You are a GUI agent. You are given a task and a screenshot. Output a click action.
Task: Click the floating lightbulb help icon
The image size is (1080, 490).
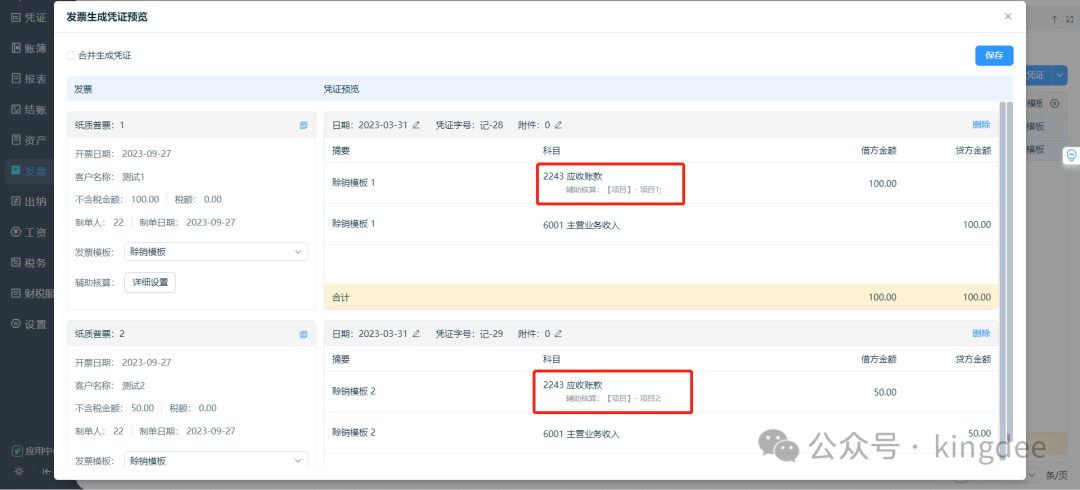(x=1070, y=155)
